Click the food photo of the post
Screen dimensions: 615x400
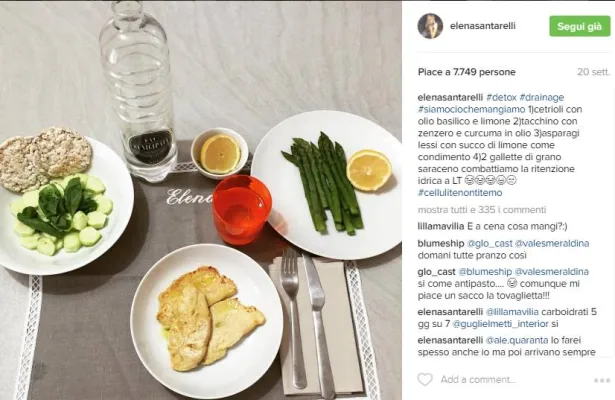coord(201,200)
